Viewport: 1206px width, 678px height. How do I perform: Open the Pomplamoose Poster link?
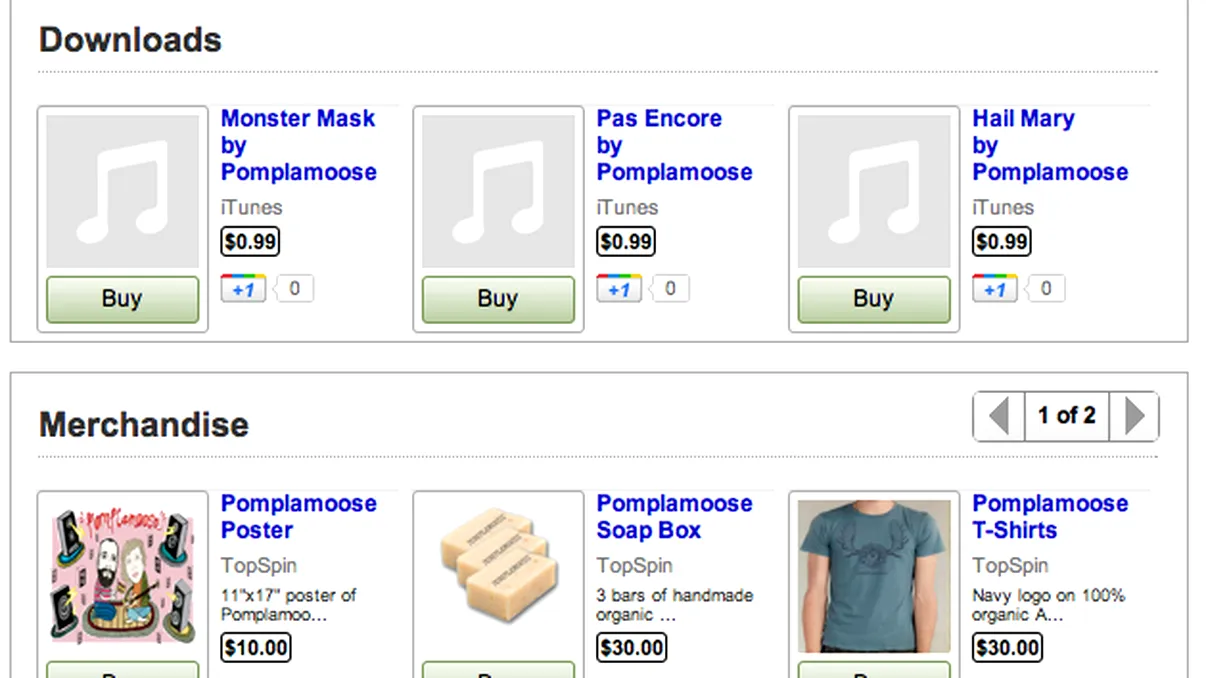[298, 516]
